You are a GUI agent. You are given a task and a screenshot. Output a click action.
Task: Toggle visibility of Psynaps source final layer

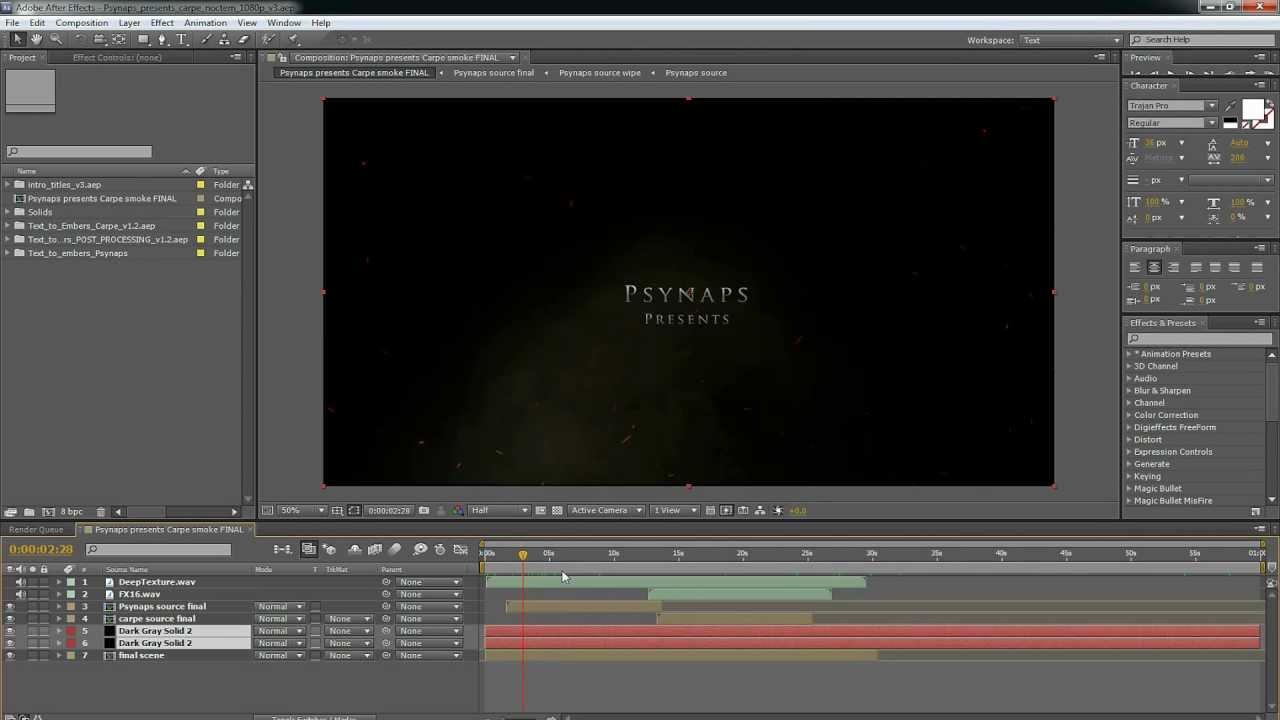point(10,607)
